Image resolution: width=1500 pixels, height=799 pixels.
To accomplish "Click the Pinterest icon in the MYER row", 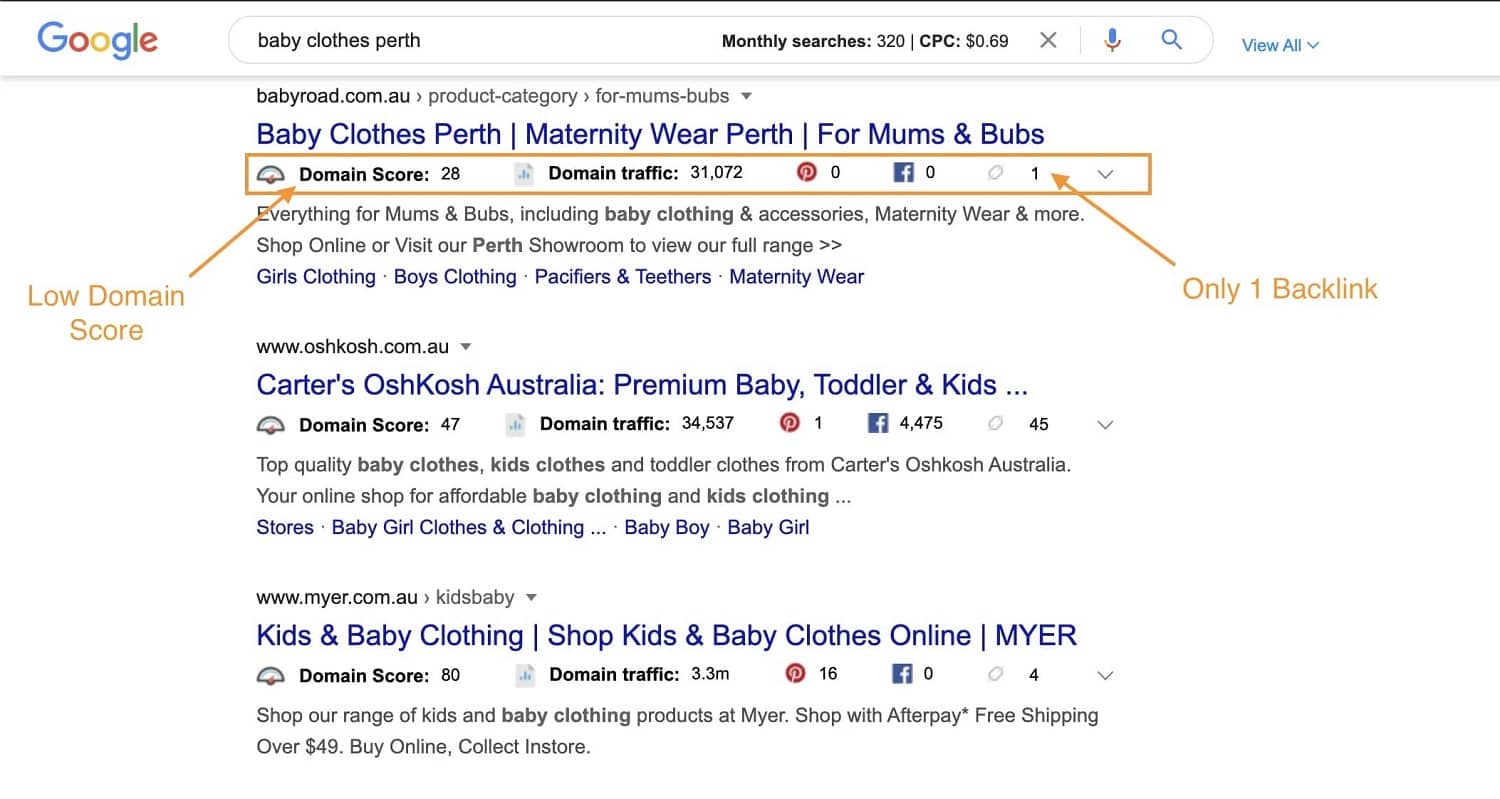I will [x=795, y=673].
